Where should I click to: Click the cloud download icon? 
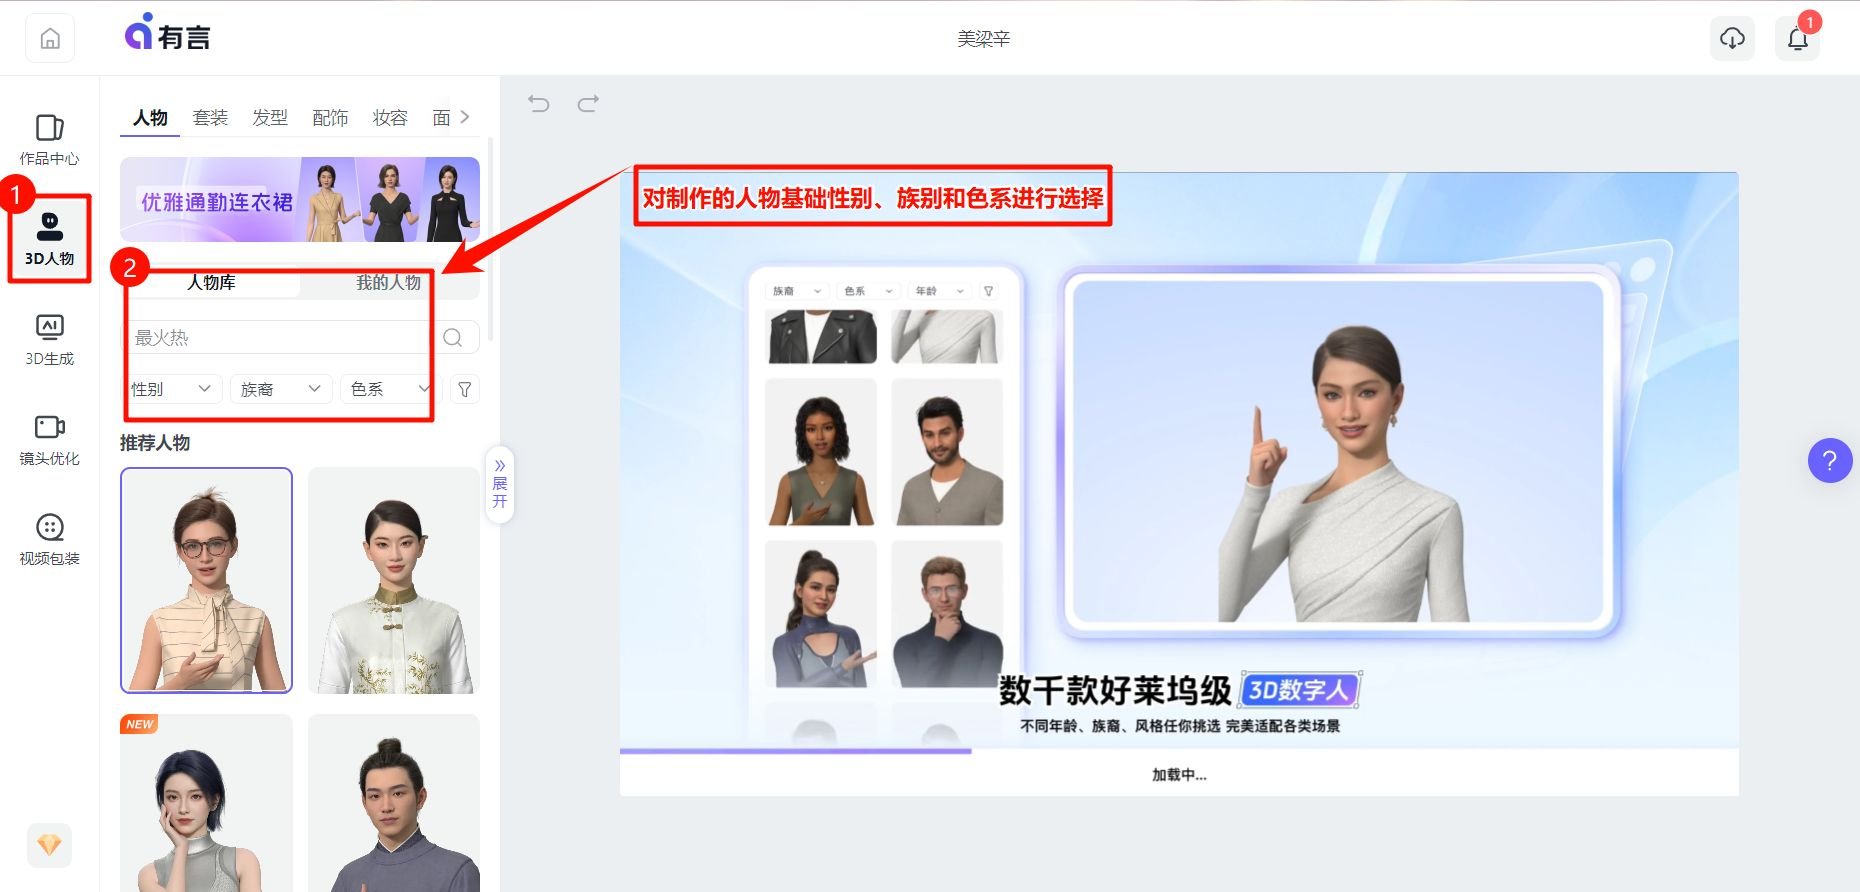point(1732,39)
